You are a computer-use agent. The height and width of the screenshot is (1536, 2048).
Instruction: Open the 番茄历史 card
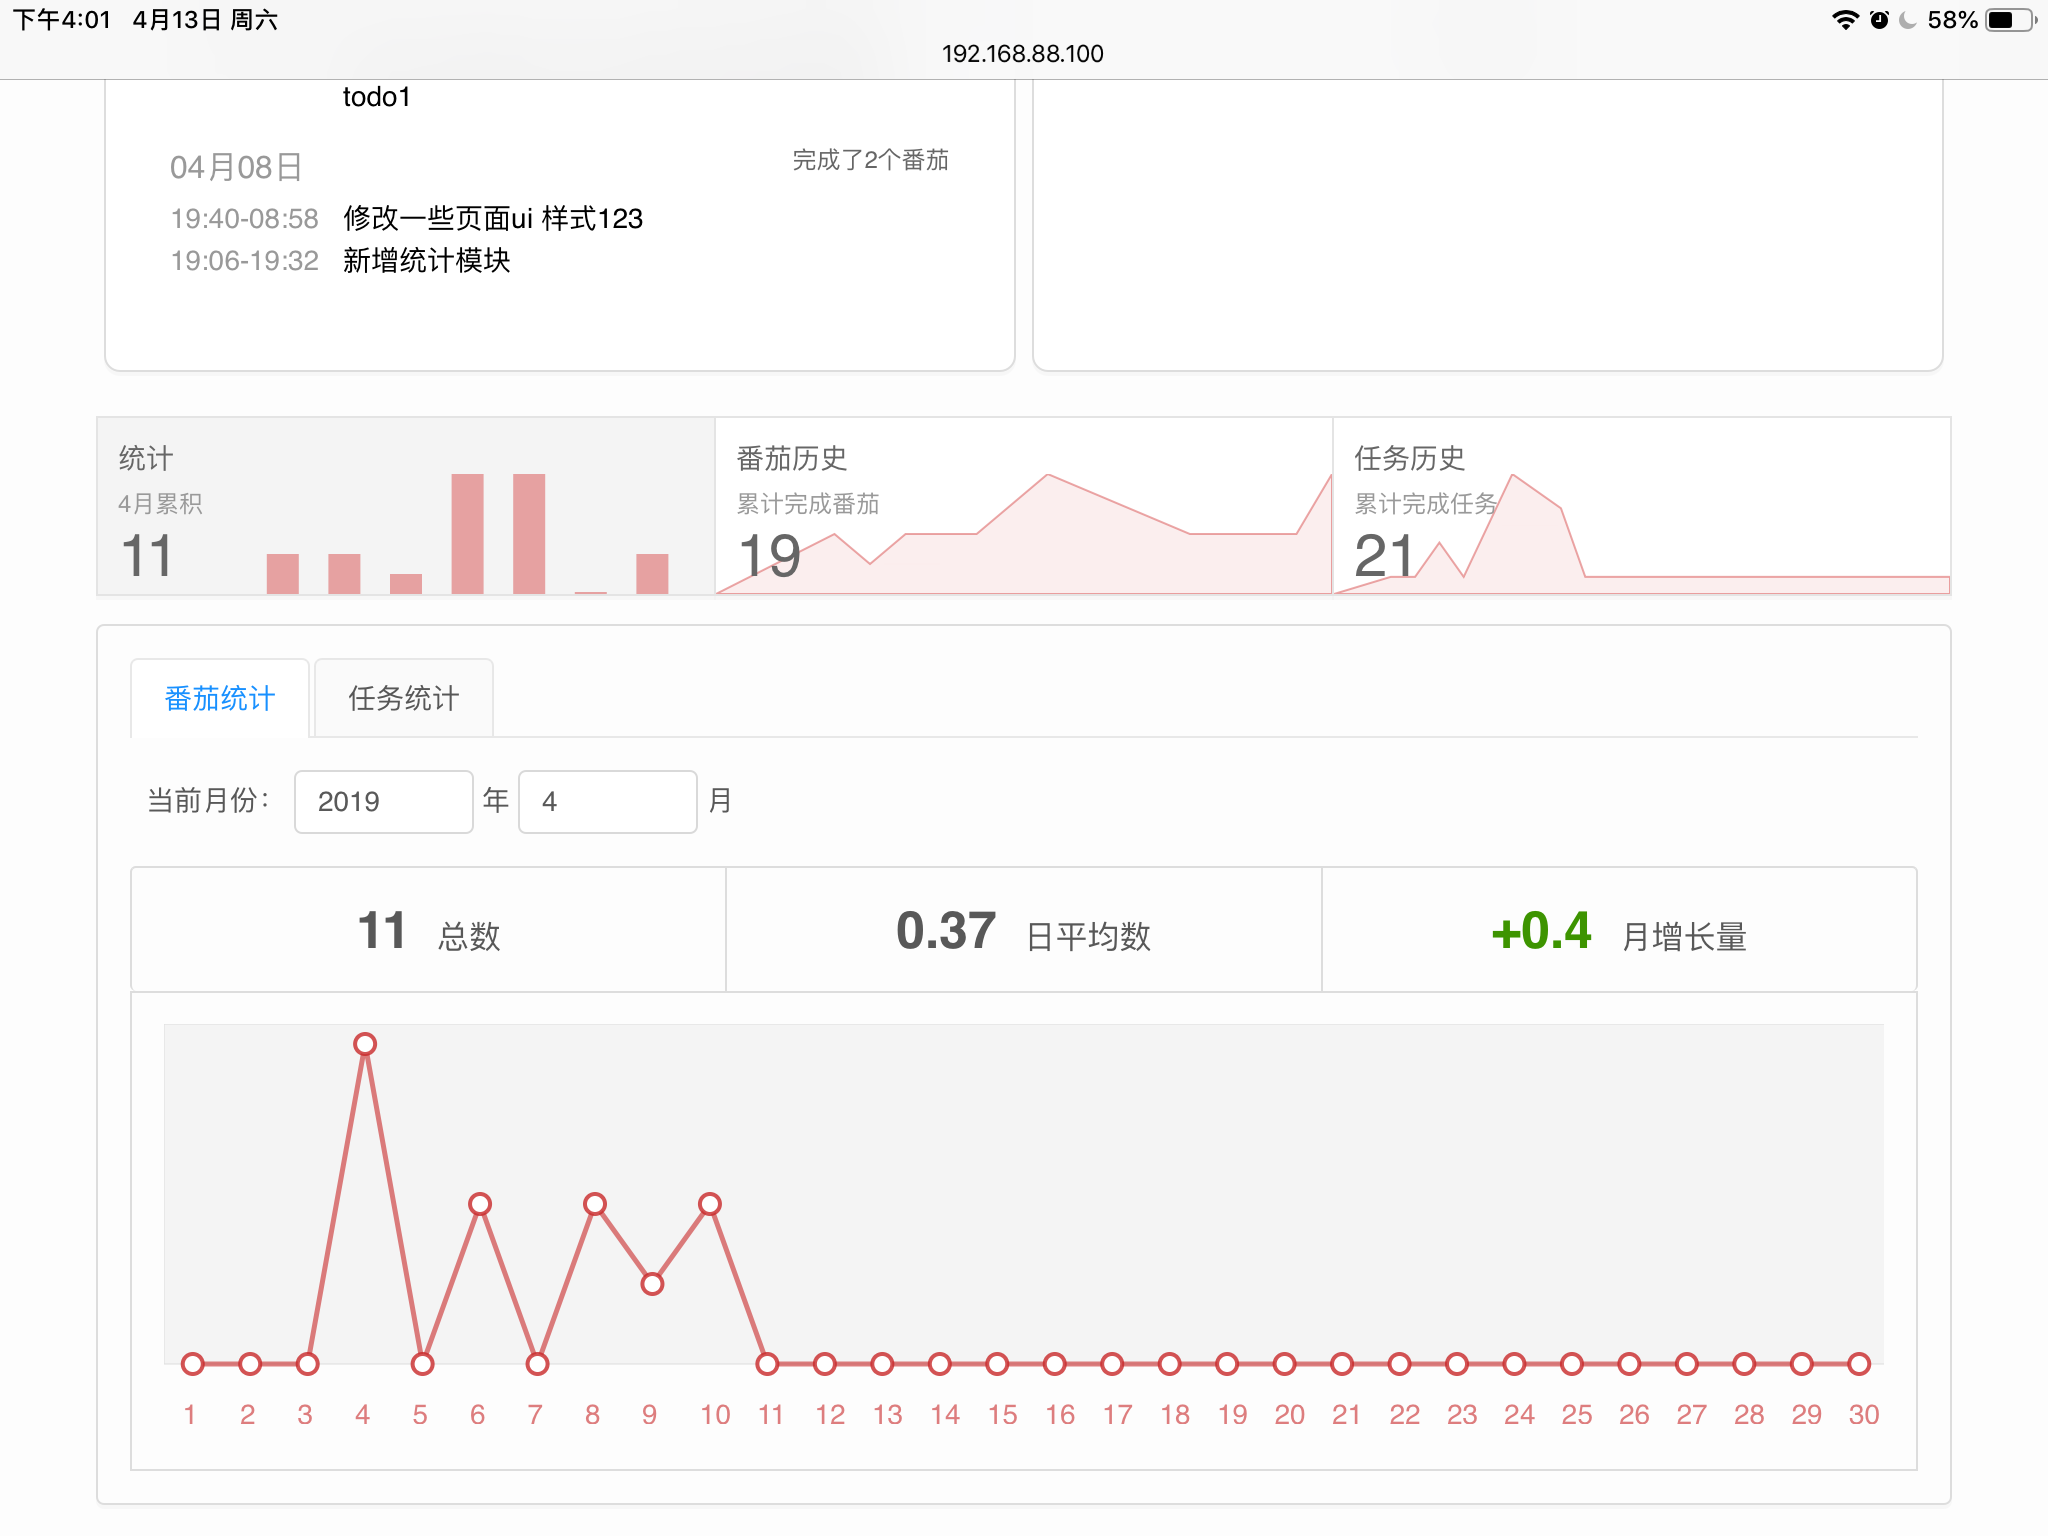[x=1024, y=506]
